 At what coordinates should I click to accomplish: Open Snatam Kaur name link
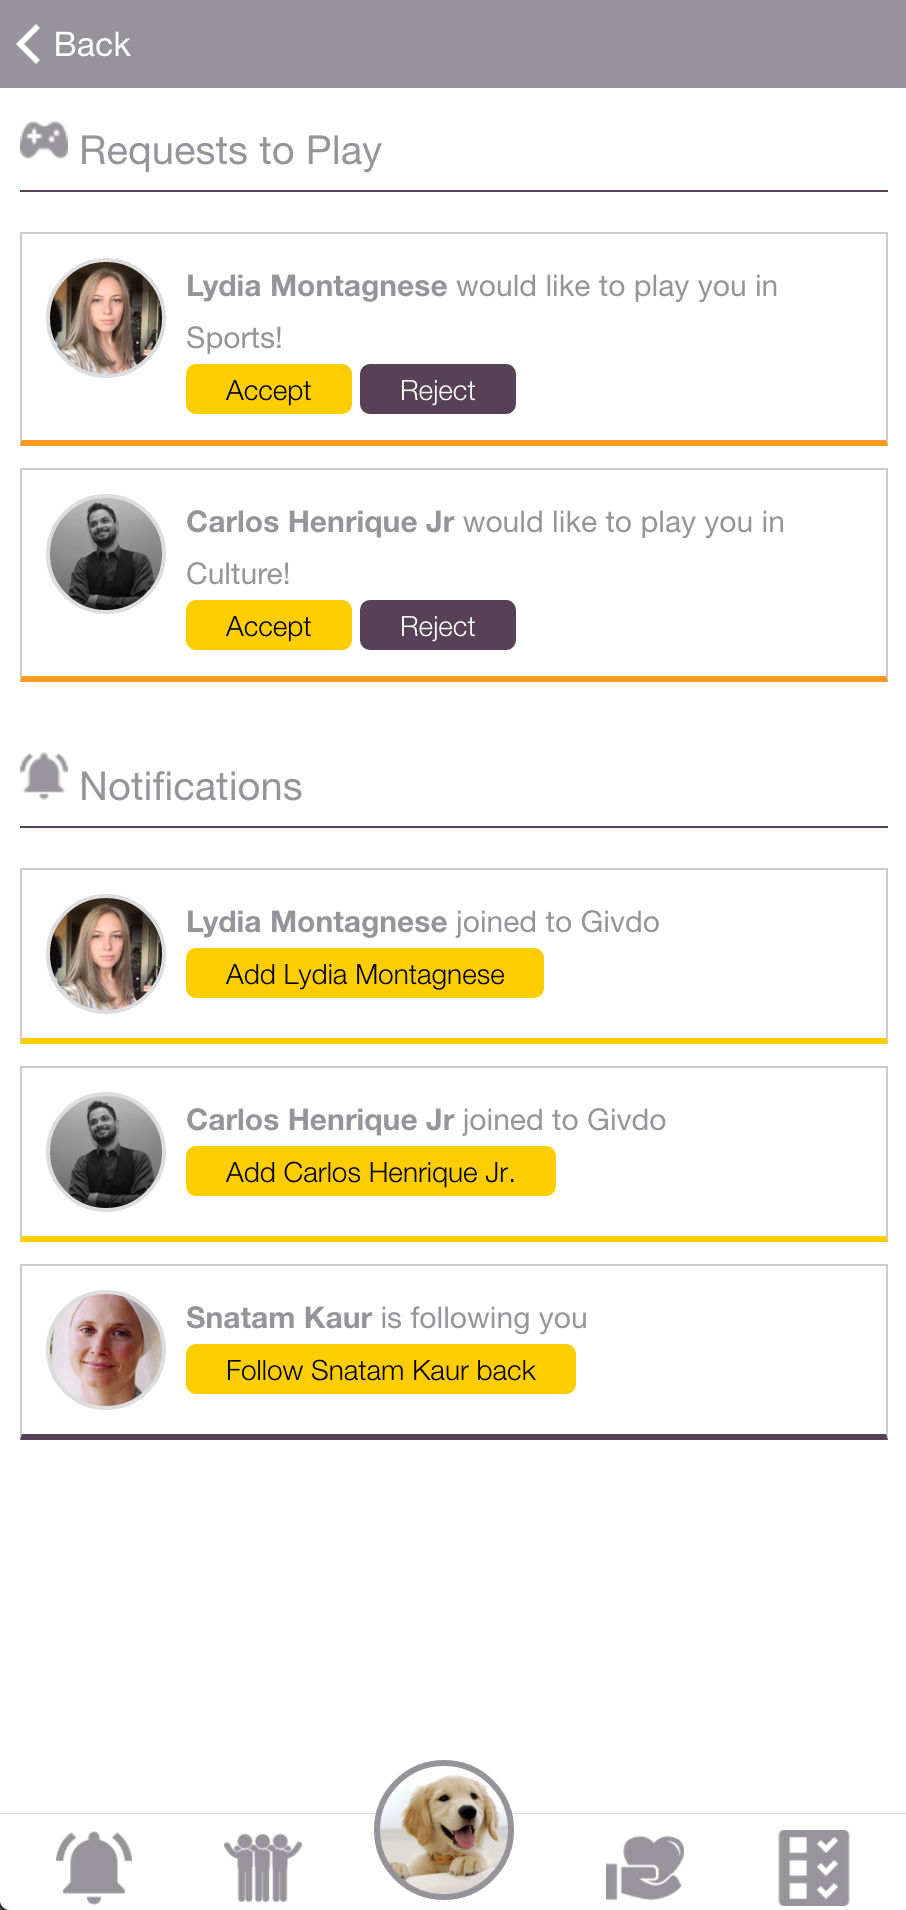(x=279, y=1318)
